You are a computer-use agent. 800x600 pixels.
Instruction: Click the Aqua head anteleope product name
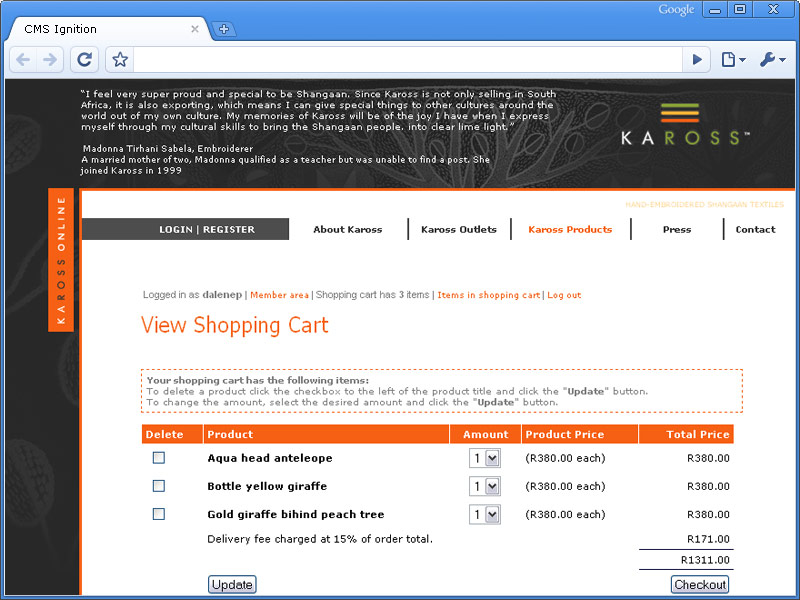pyautogui.click(x=270, y=458)
